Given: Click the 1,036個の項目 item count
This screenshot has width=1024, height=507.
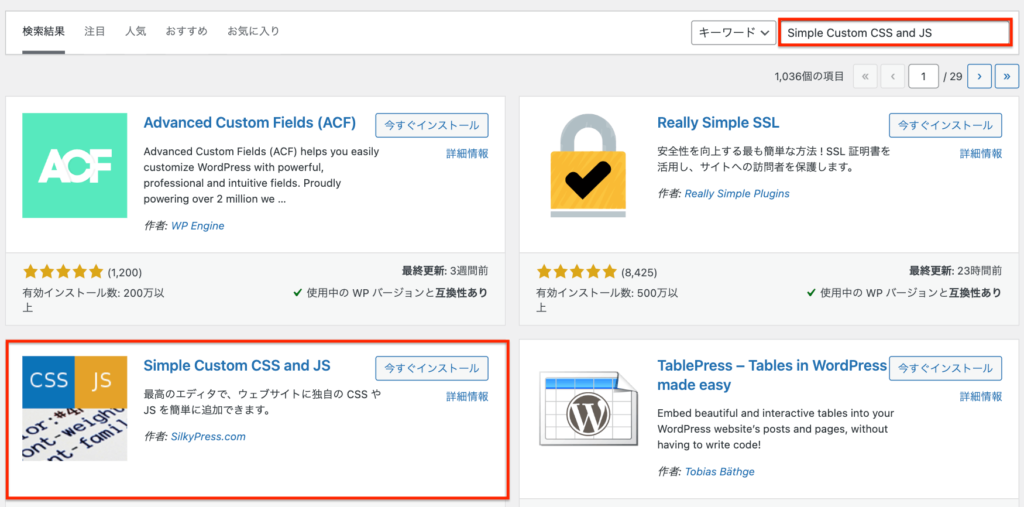Looking at the screenshot, I should pyautogui.click(x=809, y=76).
